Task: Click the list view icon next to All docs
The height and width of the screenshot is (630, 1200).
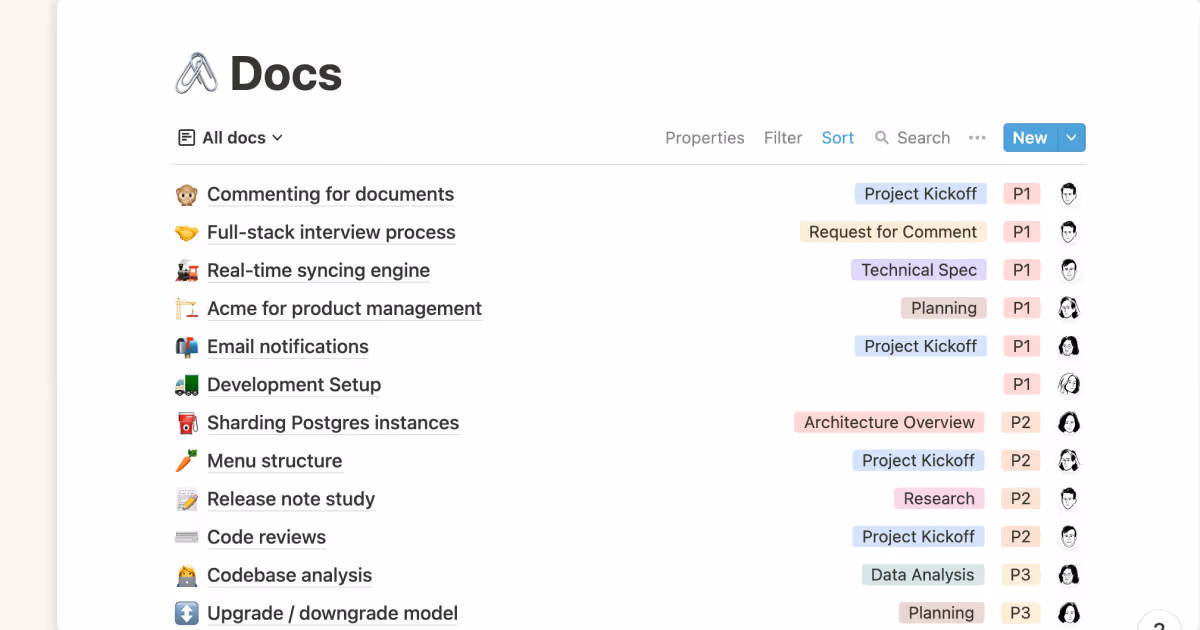Action: pos(185,137)
